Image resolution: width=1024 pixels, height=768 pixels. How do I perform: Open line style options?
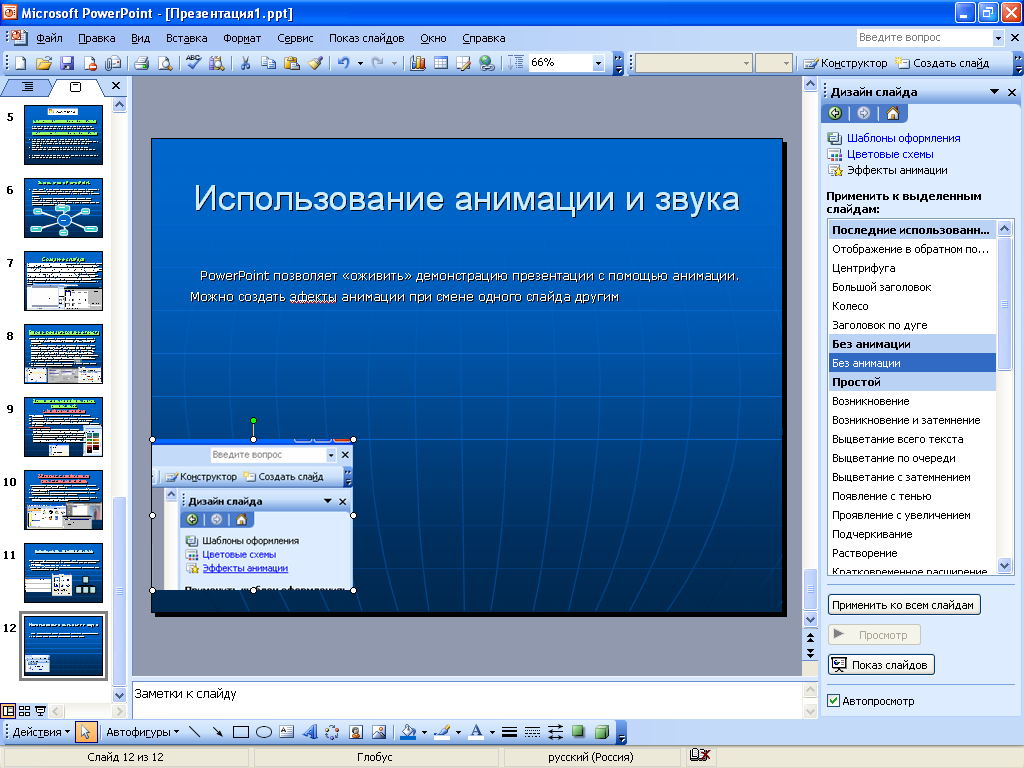(509, 732)
